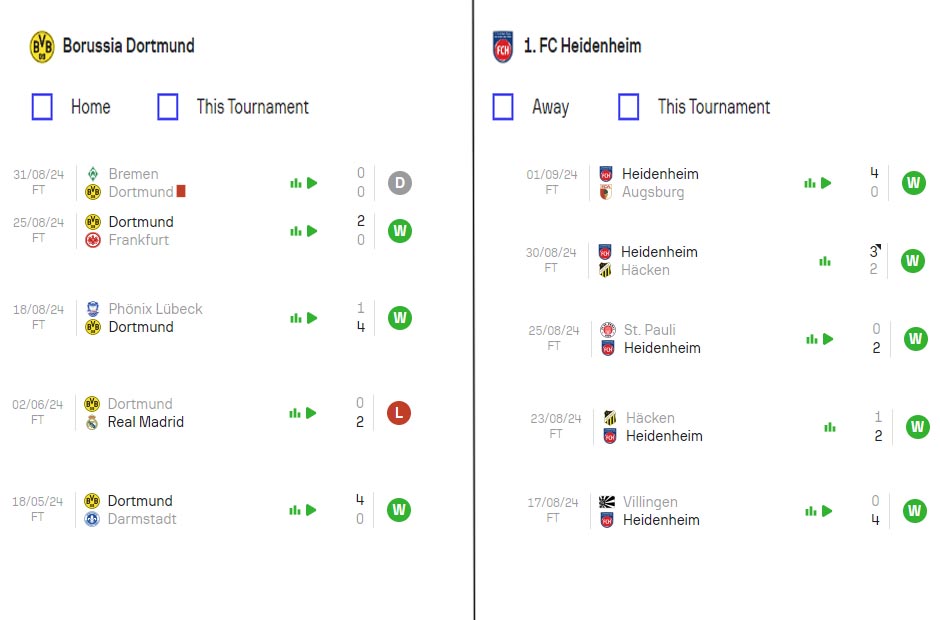The height and width of the screenshot is (620, 940).
Task: Check the Home filter checkbox
Action: (42, 107)
